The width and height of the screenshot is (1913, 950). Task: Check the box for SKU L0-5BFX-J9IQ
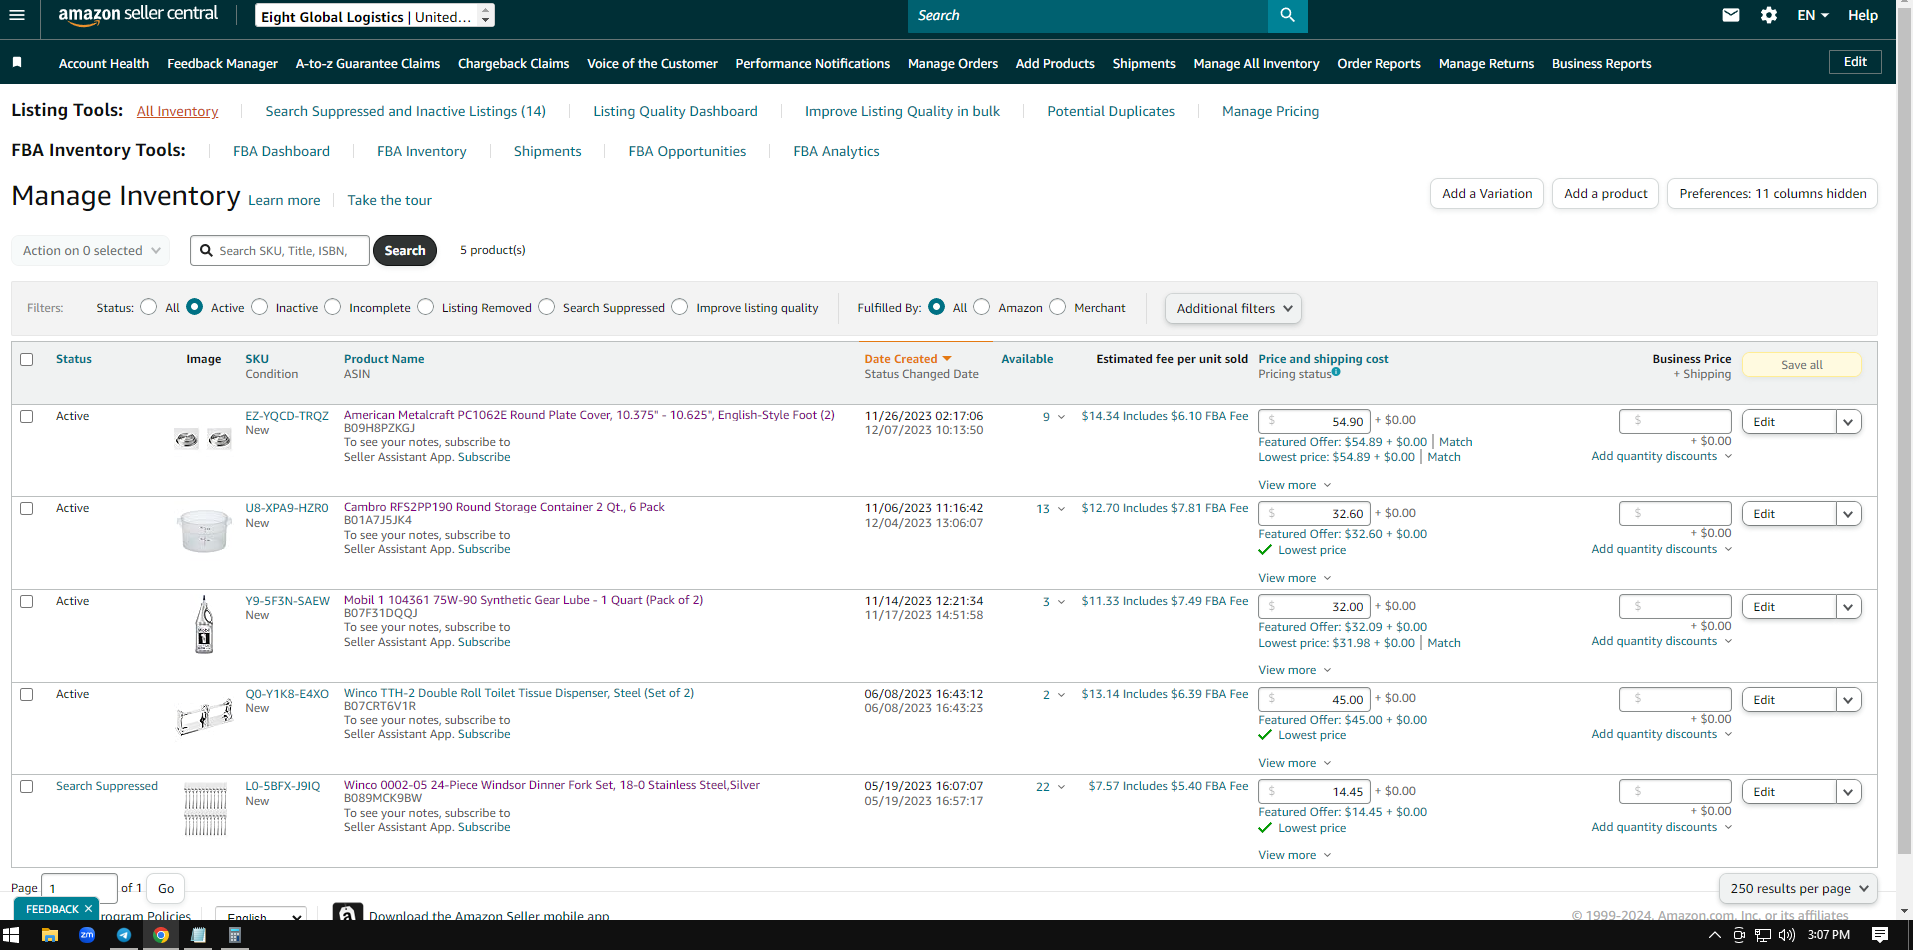(x=27, y=786)
